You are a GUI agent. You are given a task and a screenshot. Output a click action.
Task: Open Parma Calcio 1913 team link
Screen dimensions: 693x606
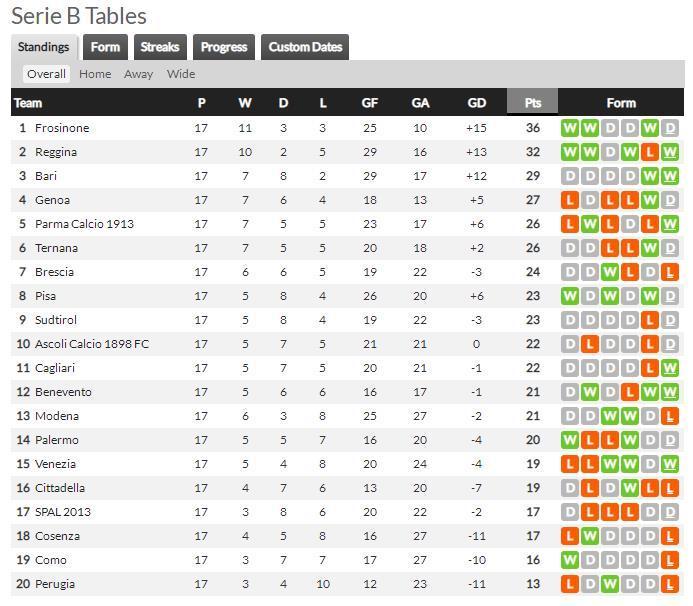84,224
